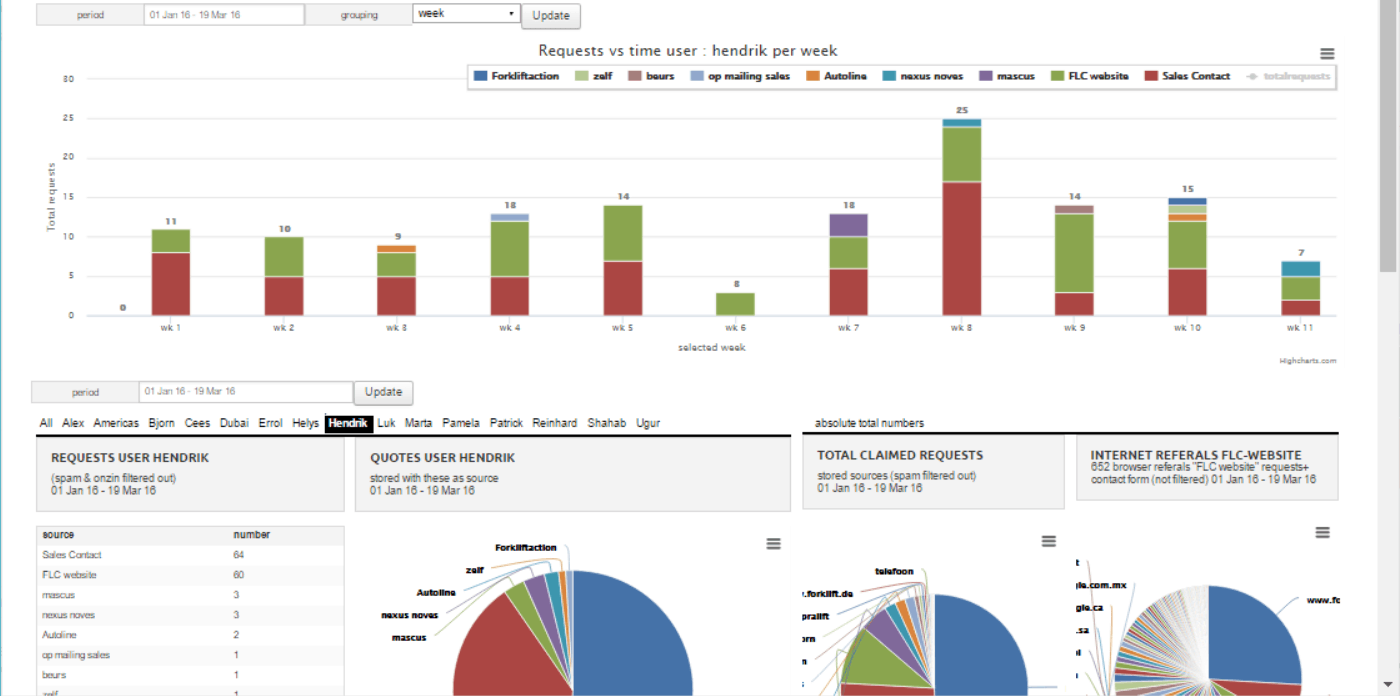Open the Internet Referals pie chart menu icon
Image resolution: width=1400 pixels, height=696 pixels.
click(1322, 533)
